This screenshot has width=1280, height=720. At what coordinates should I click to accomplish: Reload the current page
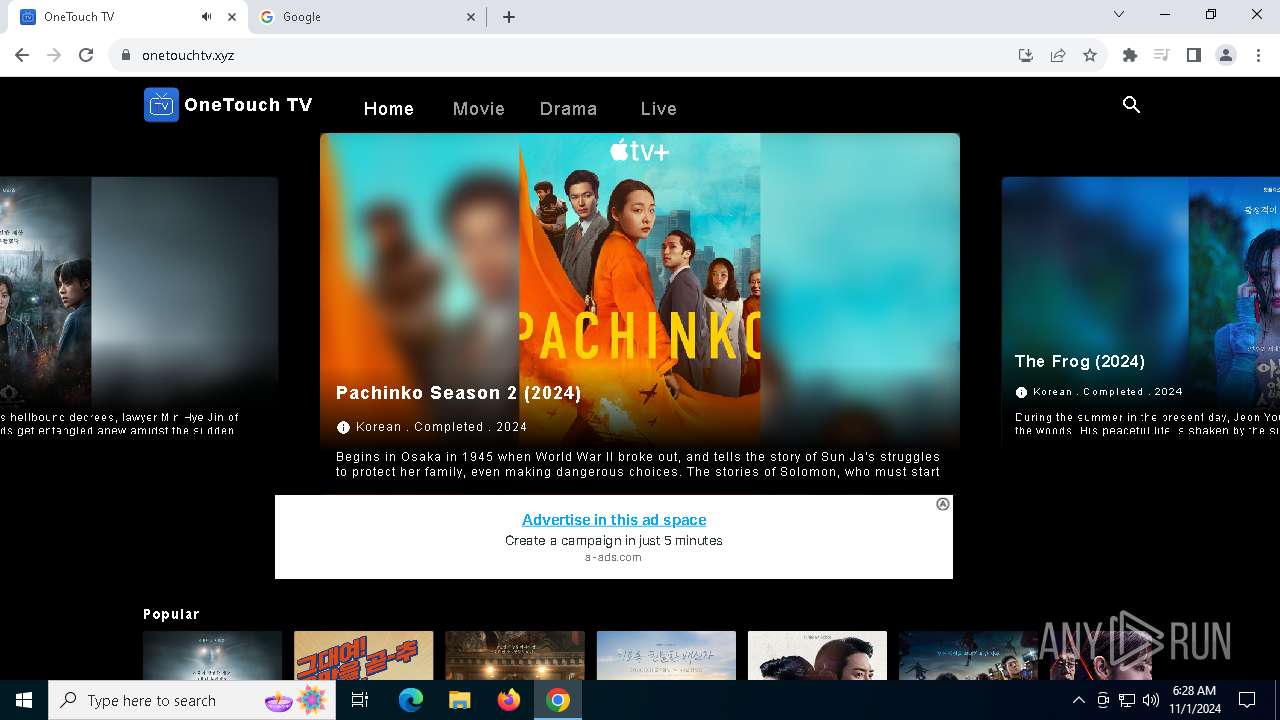86,55
